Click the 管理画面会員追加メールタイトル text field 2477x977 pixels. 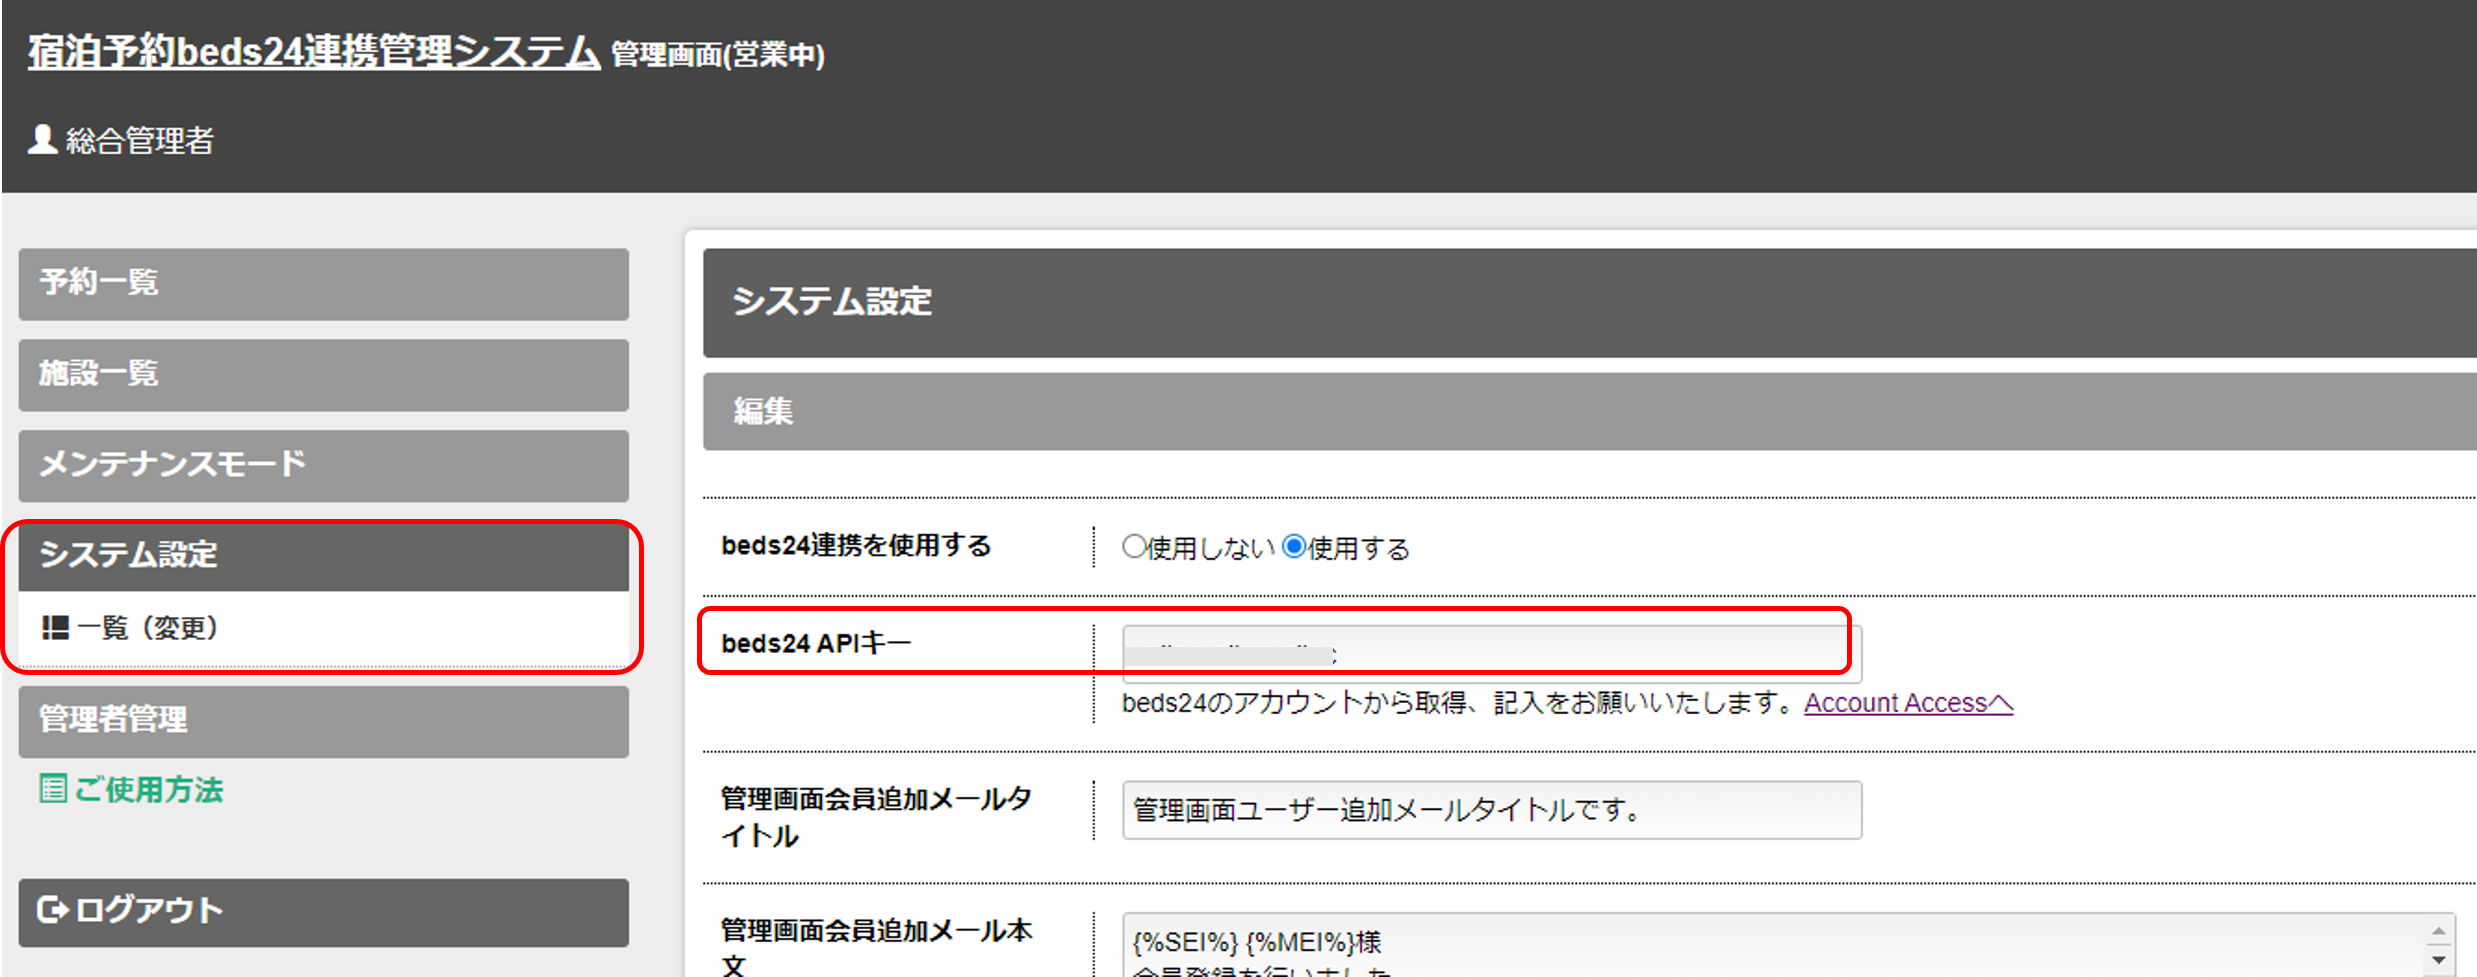tap(1490, 810)
